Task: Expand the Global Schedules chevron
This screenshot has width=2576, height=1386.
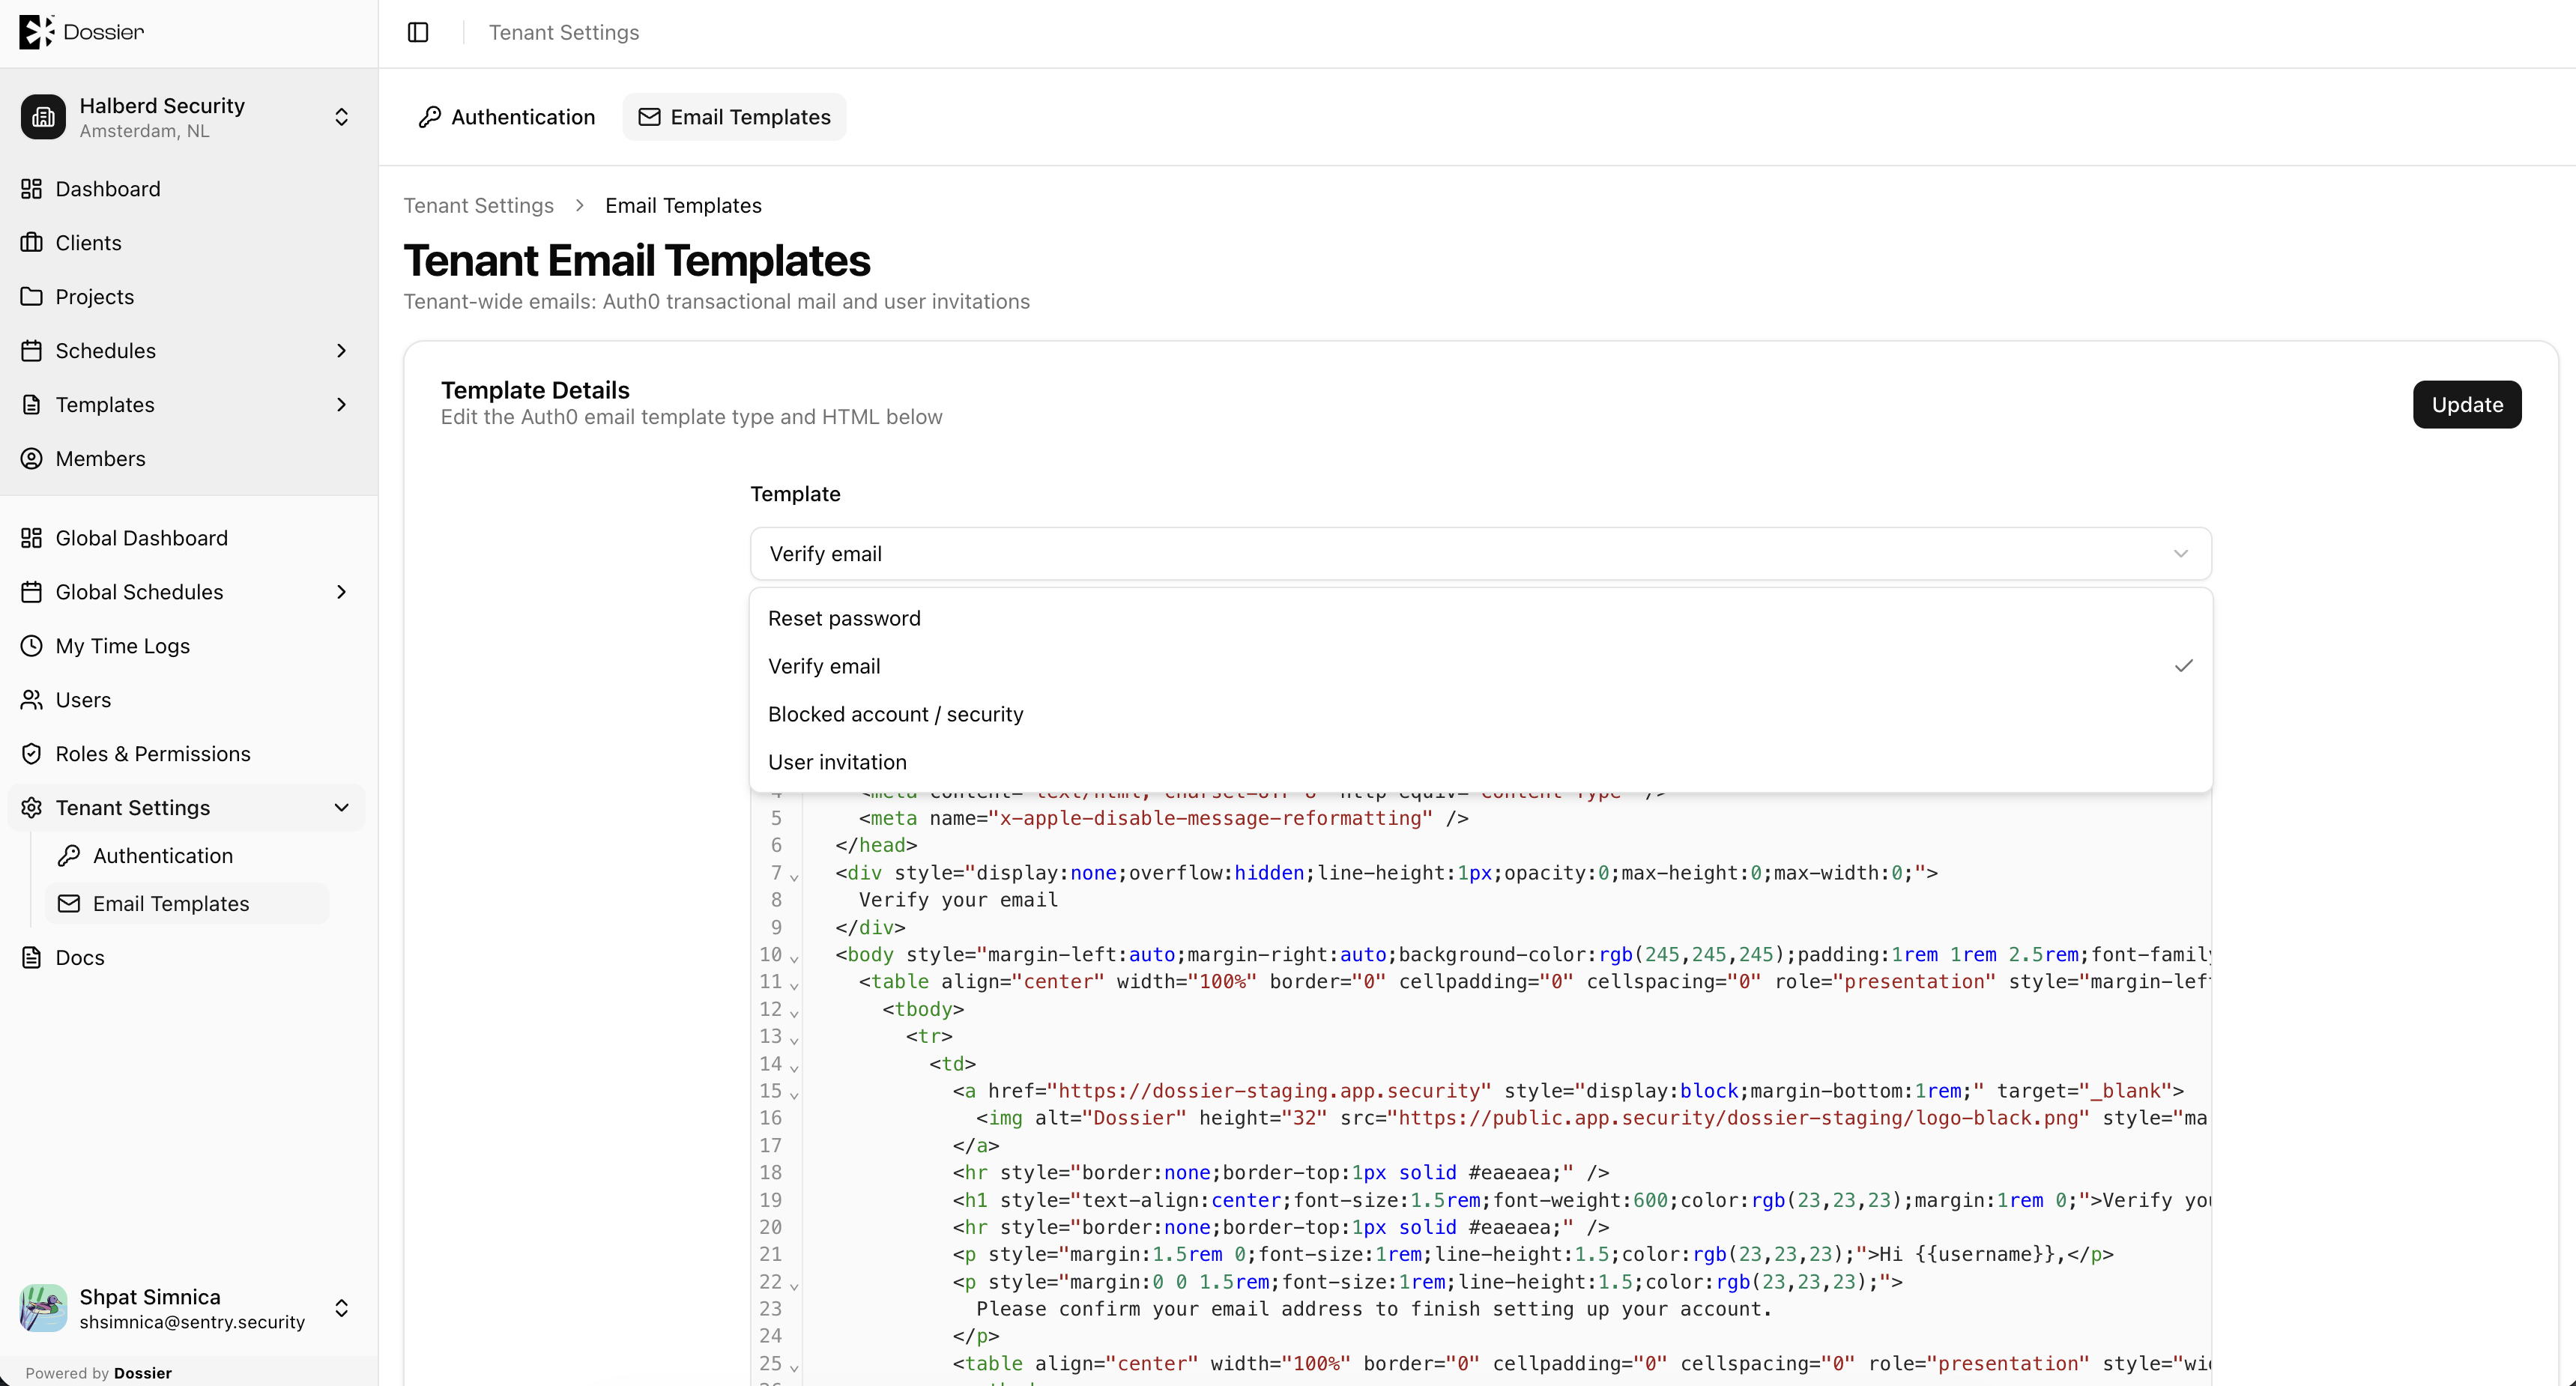Action: coord(342,592)
